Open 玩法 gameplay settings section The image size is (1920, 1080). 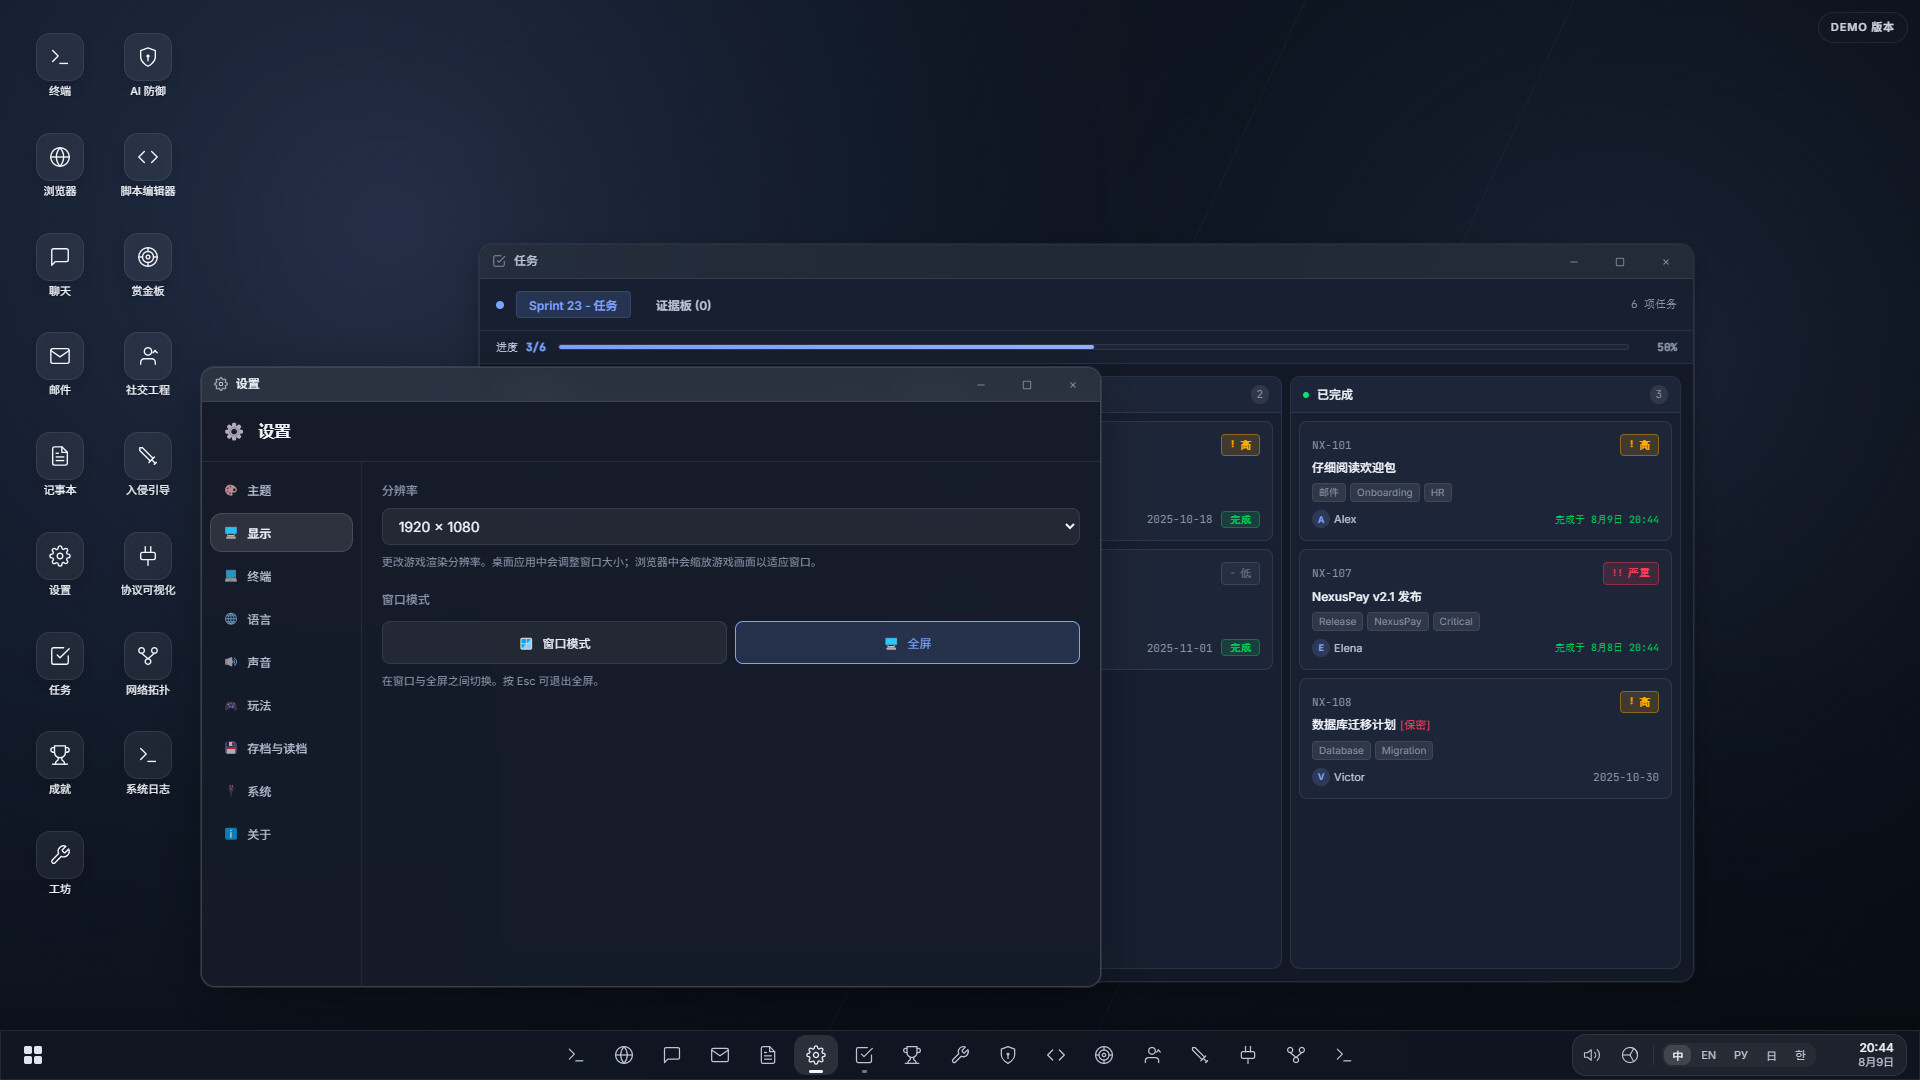[281, 705]
